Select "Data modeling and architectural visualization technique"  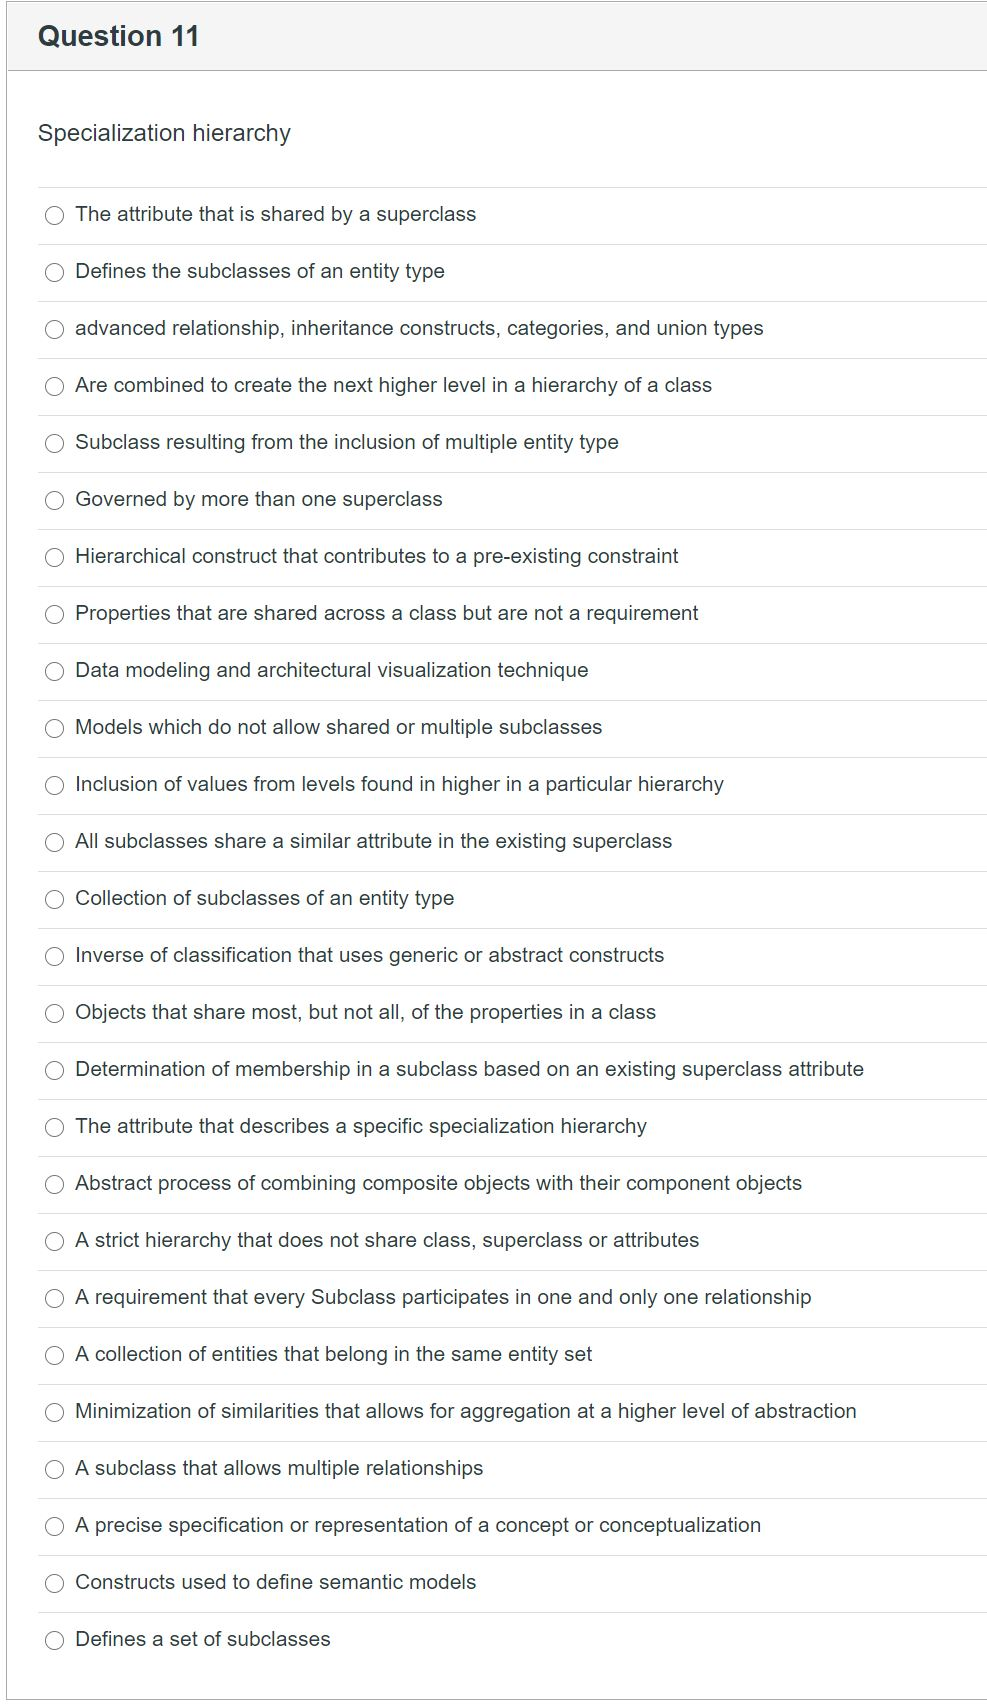click(x=53, y=671)
